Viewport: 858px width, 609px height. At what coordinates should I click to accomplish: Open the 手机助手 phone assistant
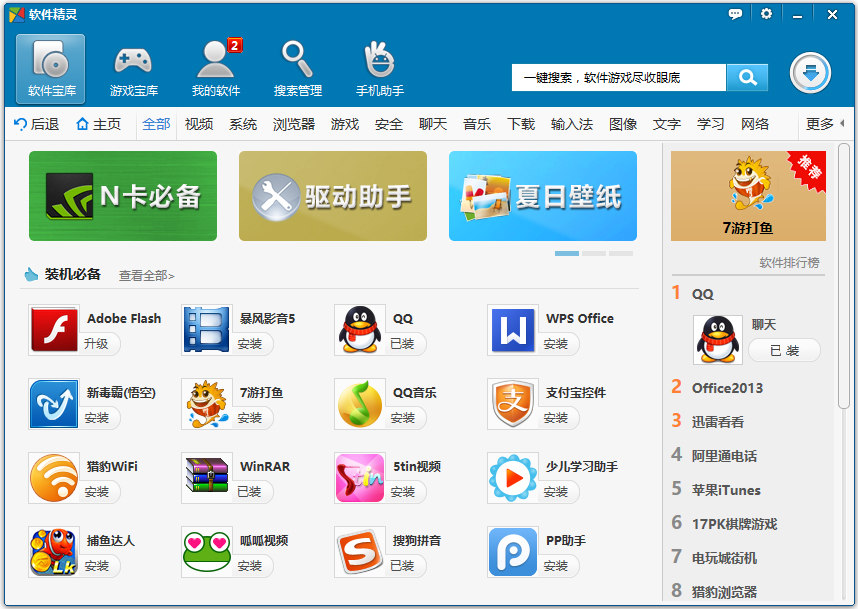click(383, 67)
